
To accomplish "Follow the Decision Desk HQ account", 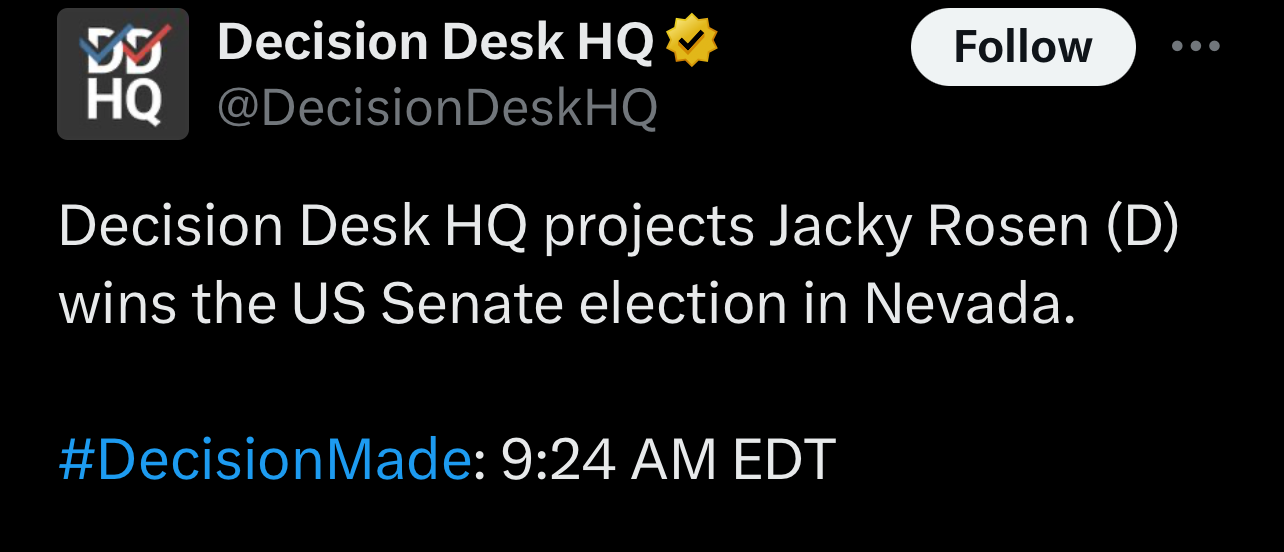I will tap(1023, 47).
